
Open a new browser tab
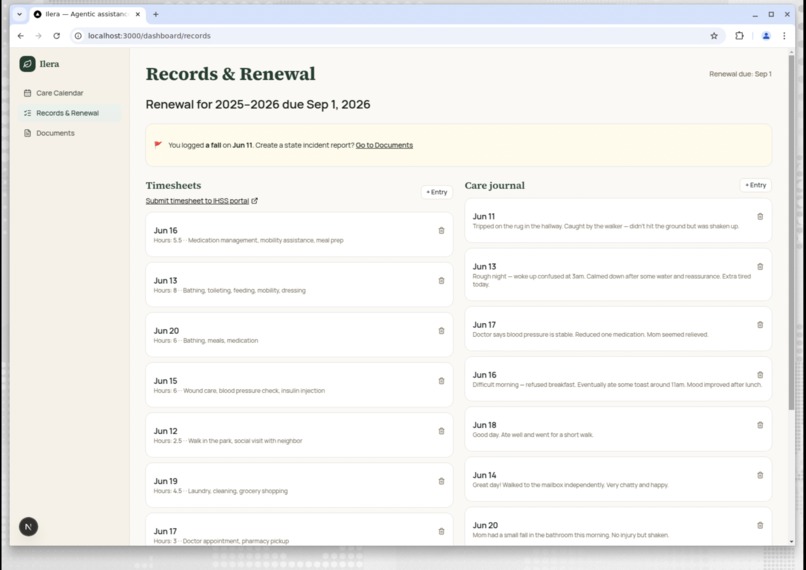(156, 14)
